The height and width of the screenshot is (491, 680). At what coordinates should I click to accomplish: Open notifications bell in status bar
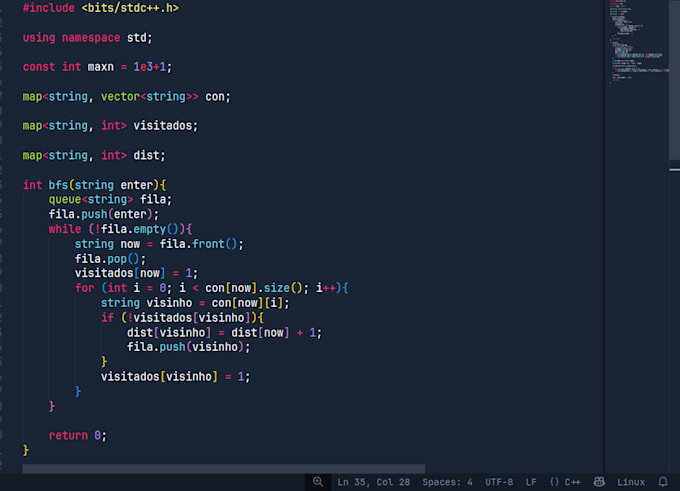coord(663,482)
